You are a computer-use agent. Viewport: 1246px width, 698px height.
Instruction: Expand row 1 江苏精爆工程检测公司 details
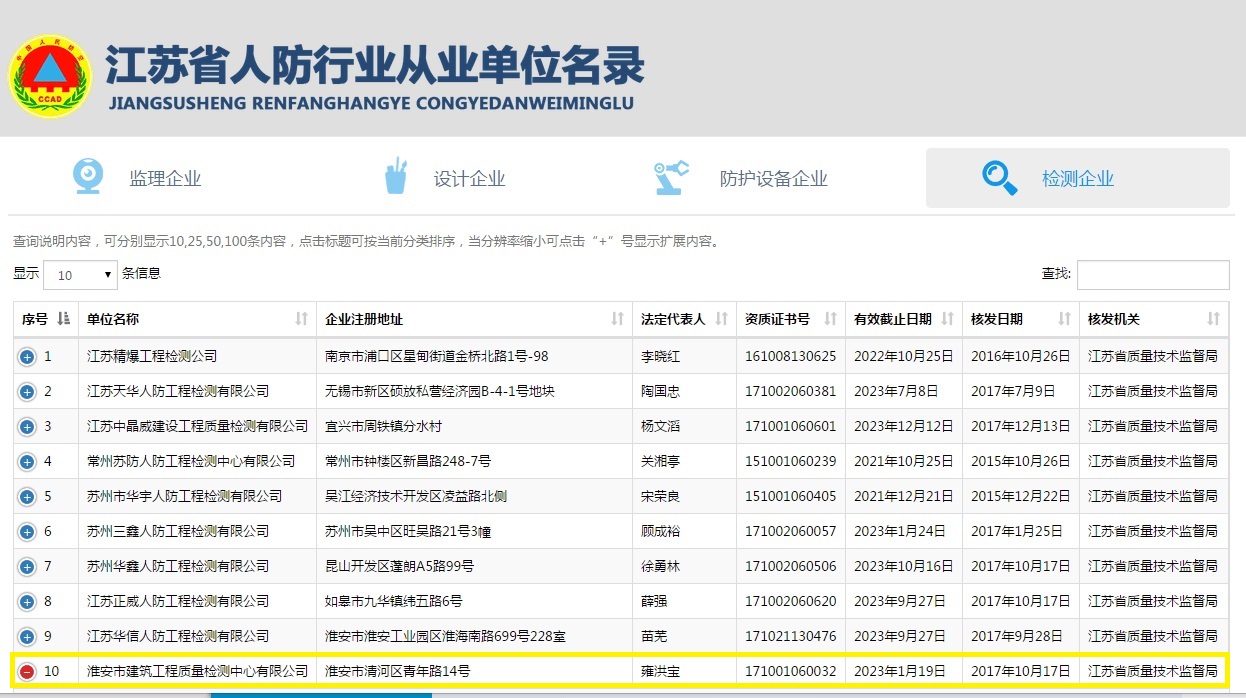(x=27, y=356)
